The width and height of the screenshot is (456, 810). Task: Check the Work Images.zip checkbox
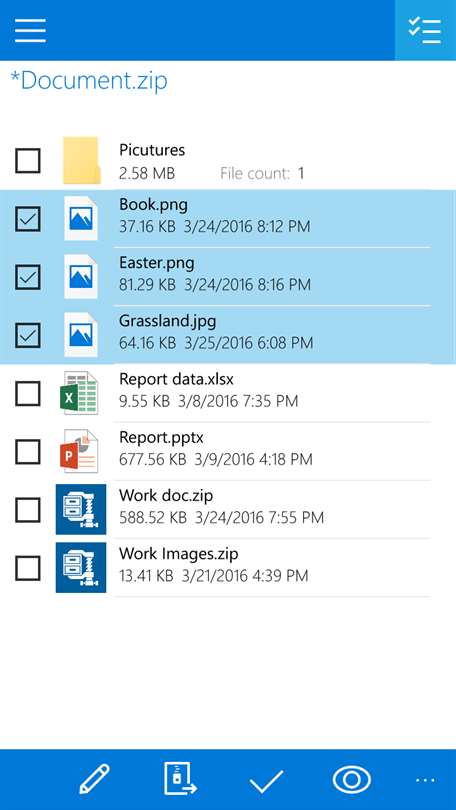coord(27,568)
